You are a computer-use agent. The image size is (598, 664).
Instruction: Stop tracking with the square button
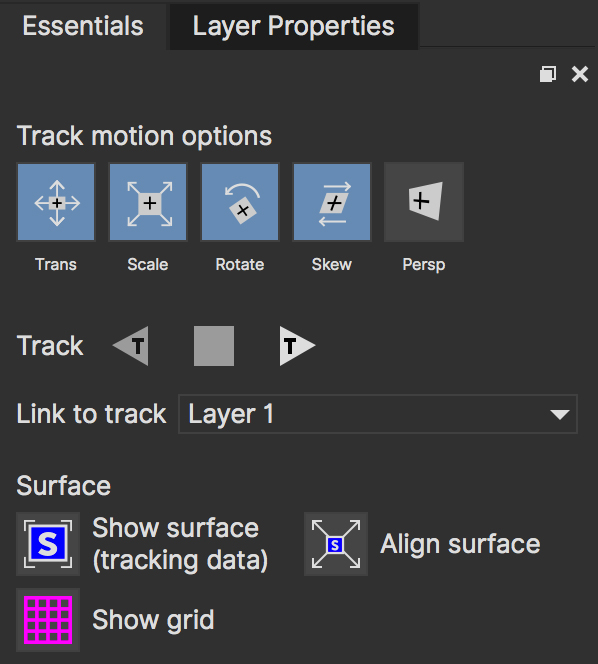pos(214,346)
